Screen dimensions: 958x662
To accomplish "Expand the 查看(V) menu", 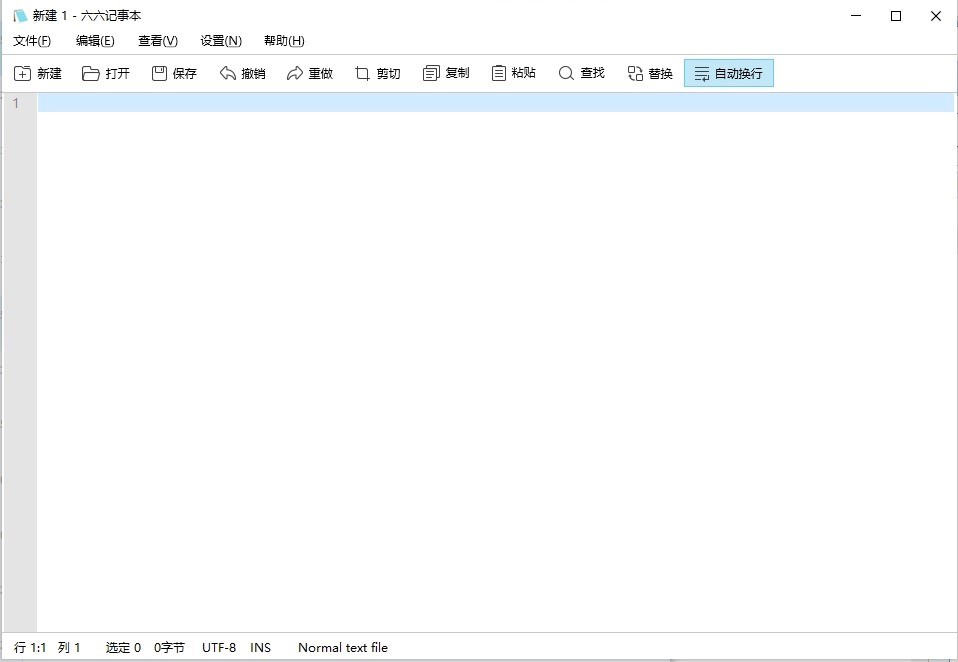I will click(158, 41).
